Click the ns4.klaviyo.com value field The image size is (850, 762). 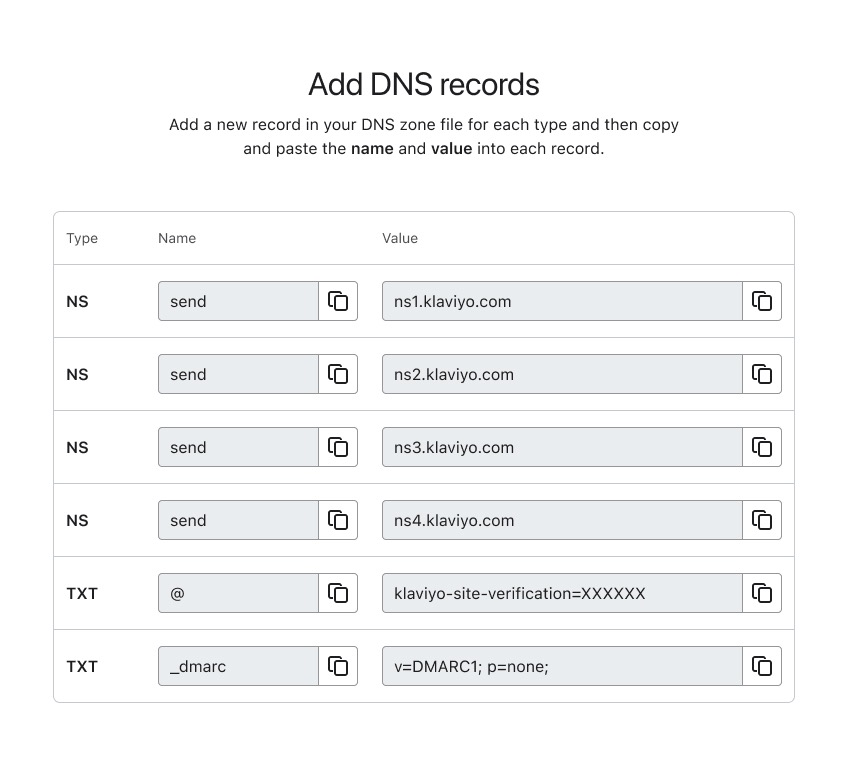point(561,520)
